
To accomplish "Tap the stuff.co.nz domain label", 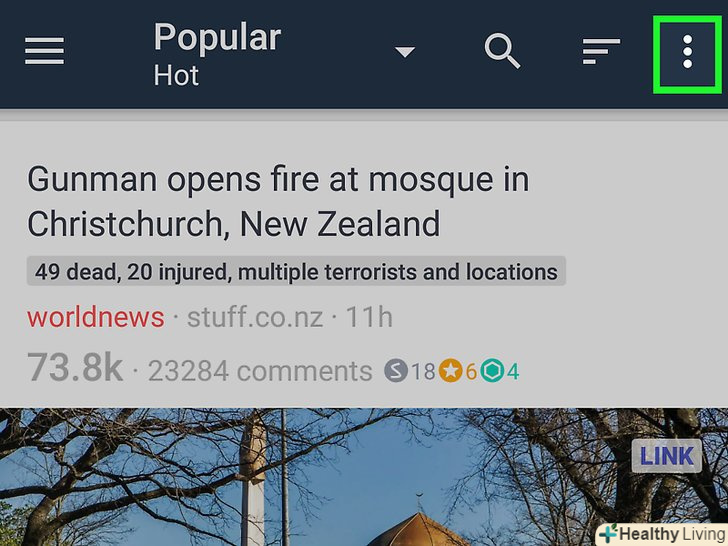I will [x=255, y=318].
